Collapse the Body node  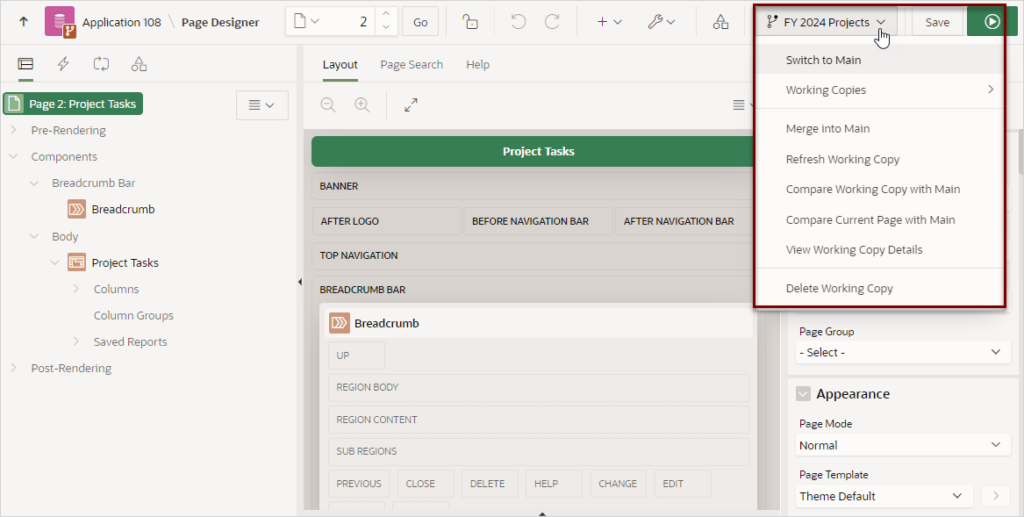coord(35,236)
